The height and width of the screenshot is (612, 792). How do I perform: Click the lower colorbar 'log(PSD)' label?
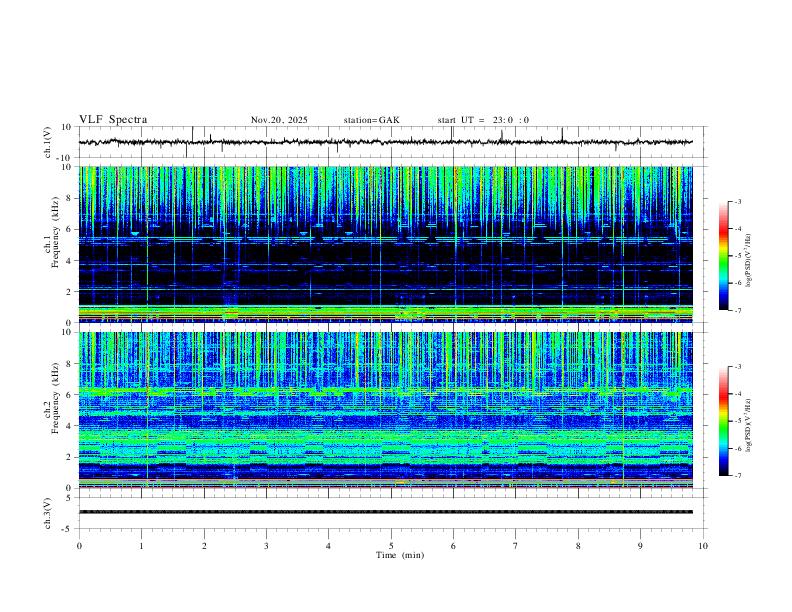[x=749, y=425]
